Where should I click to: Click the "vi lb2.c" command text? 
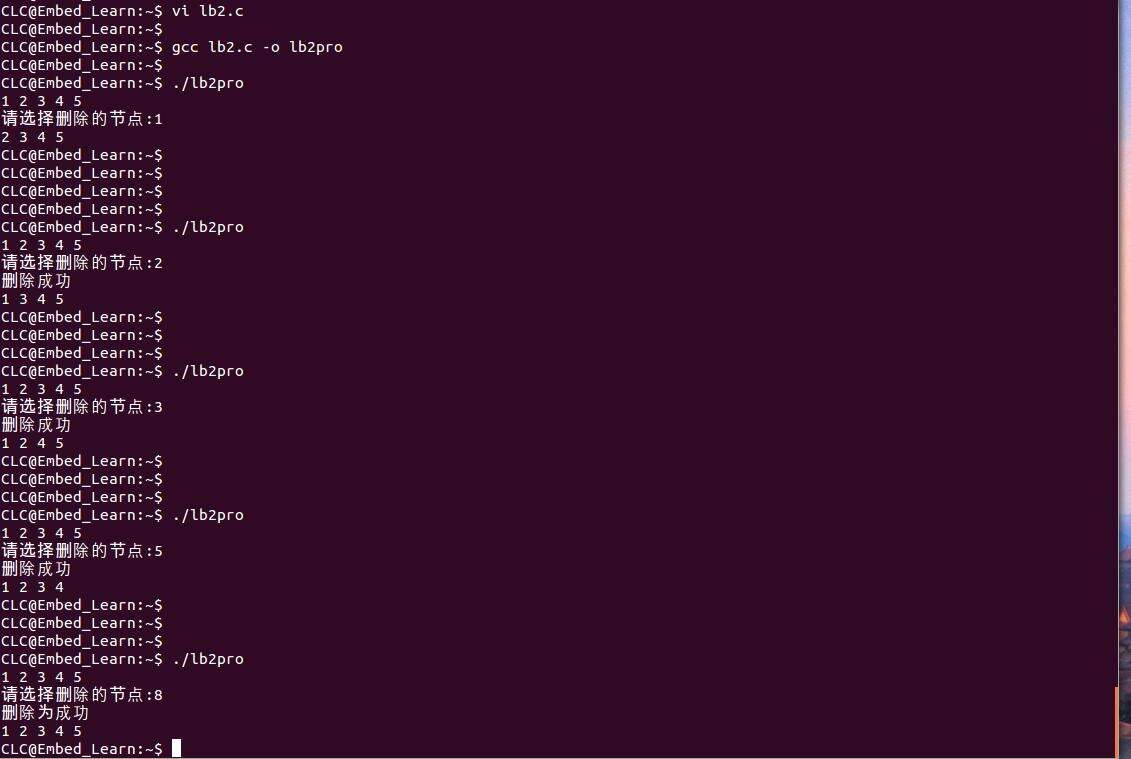(x=207, y=11)
